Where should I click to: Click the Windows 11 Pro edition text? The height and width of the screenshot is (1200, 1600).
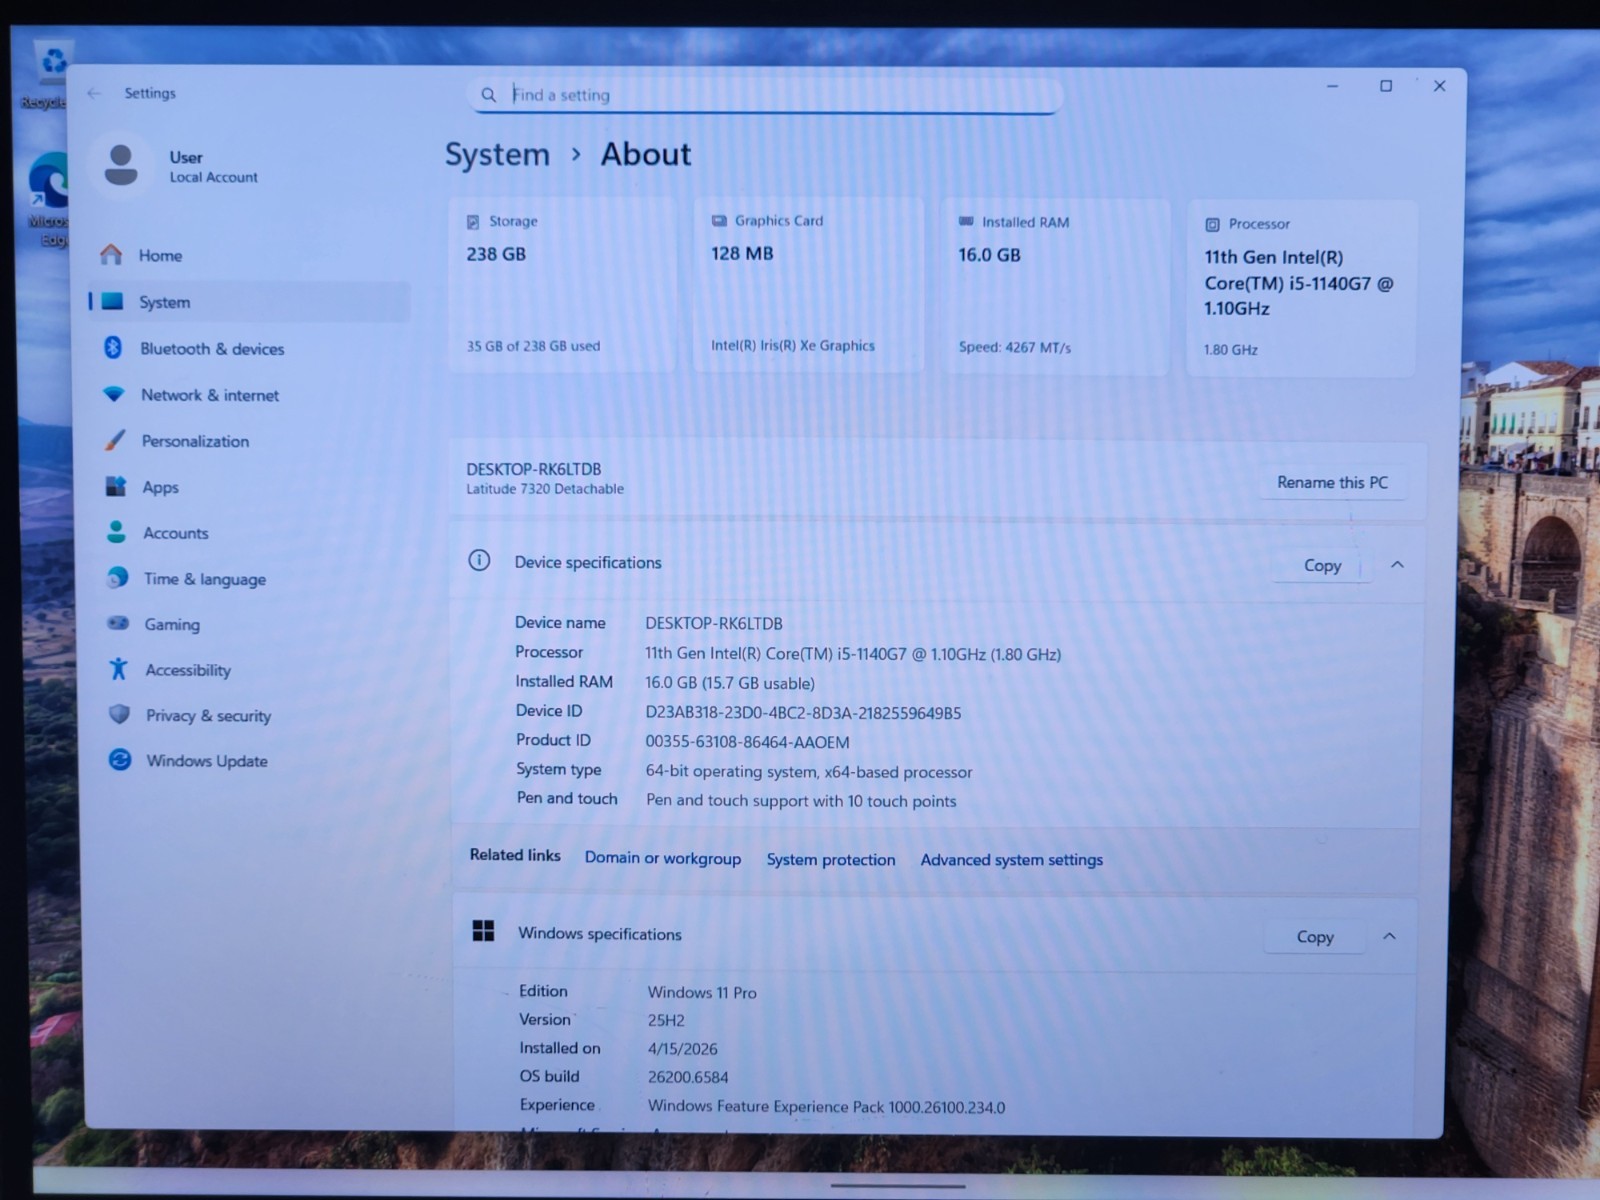coord(702,992)
